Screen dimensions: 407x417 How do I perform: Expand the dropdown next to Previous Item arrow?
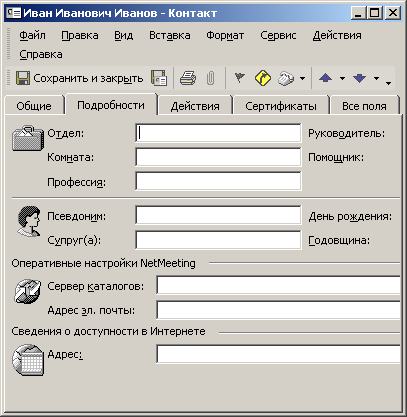342,79
